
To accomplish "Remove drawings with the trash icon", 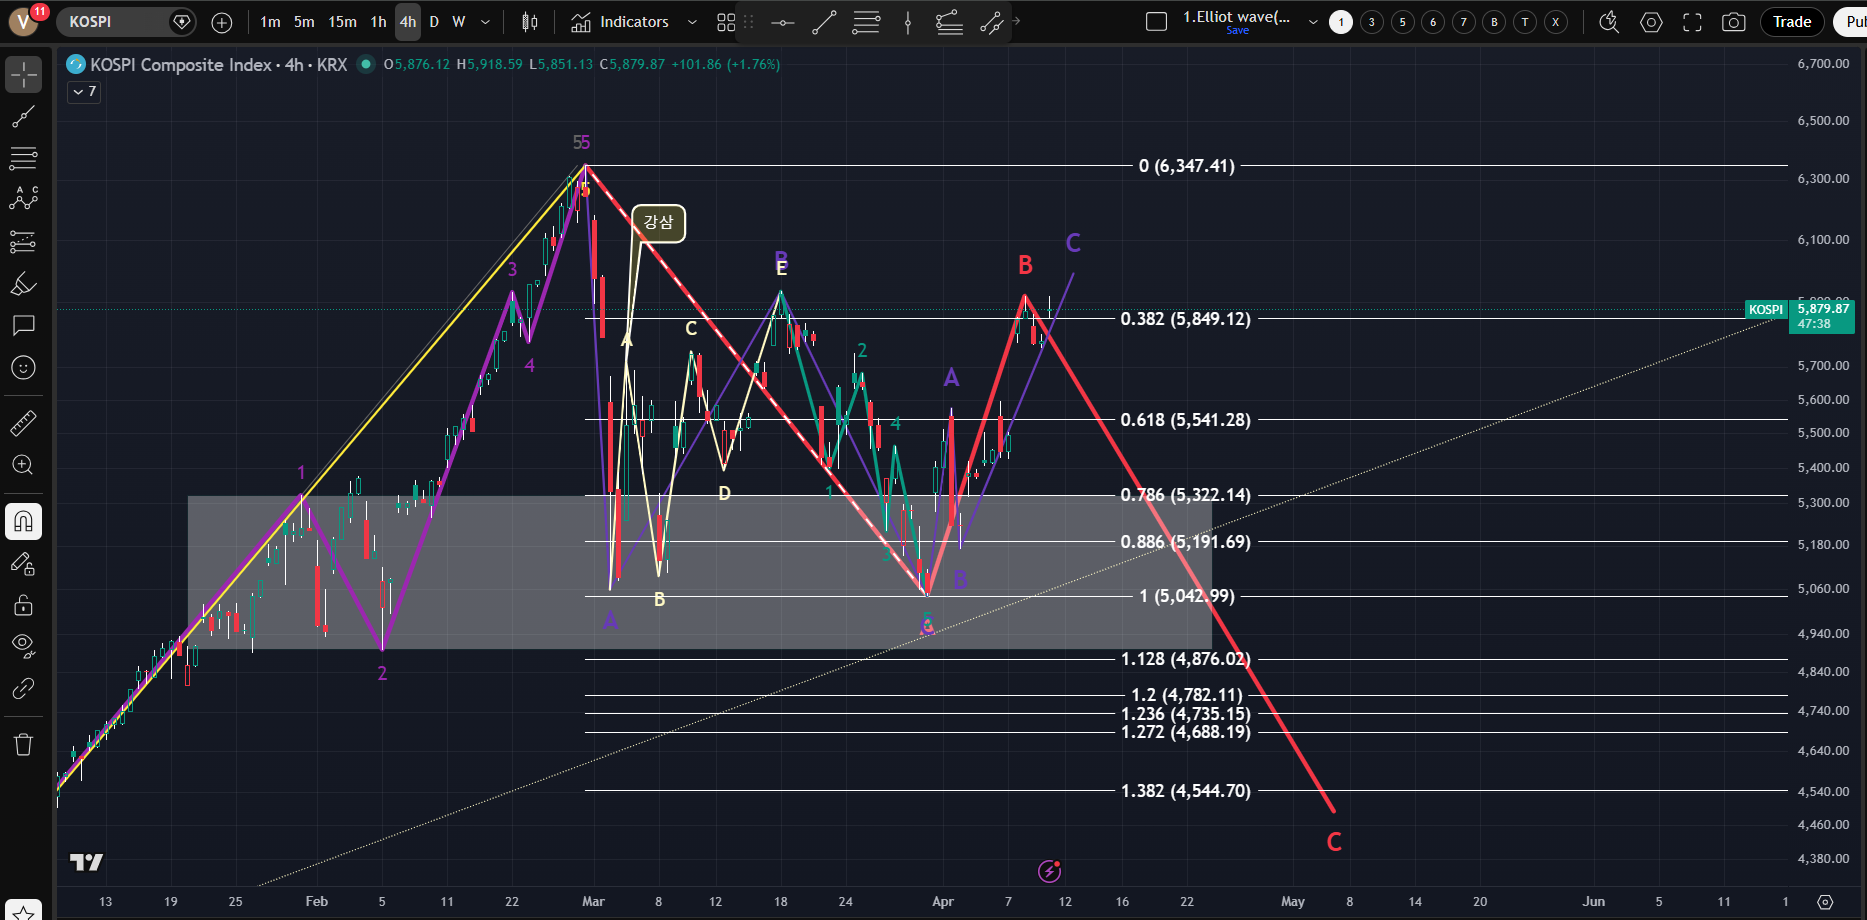I will click(24, 744).
